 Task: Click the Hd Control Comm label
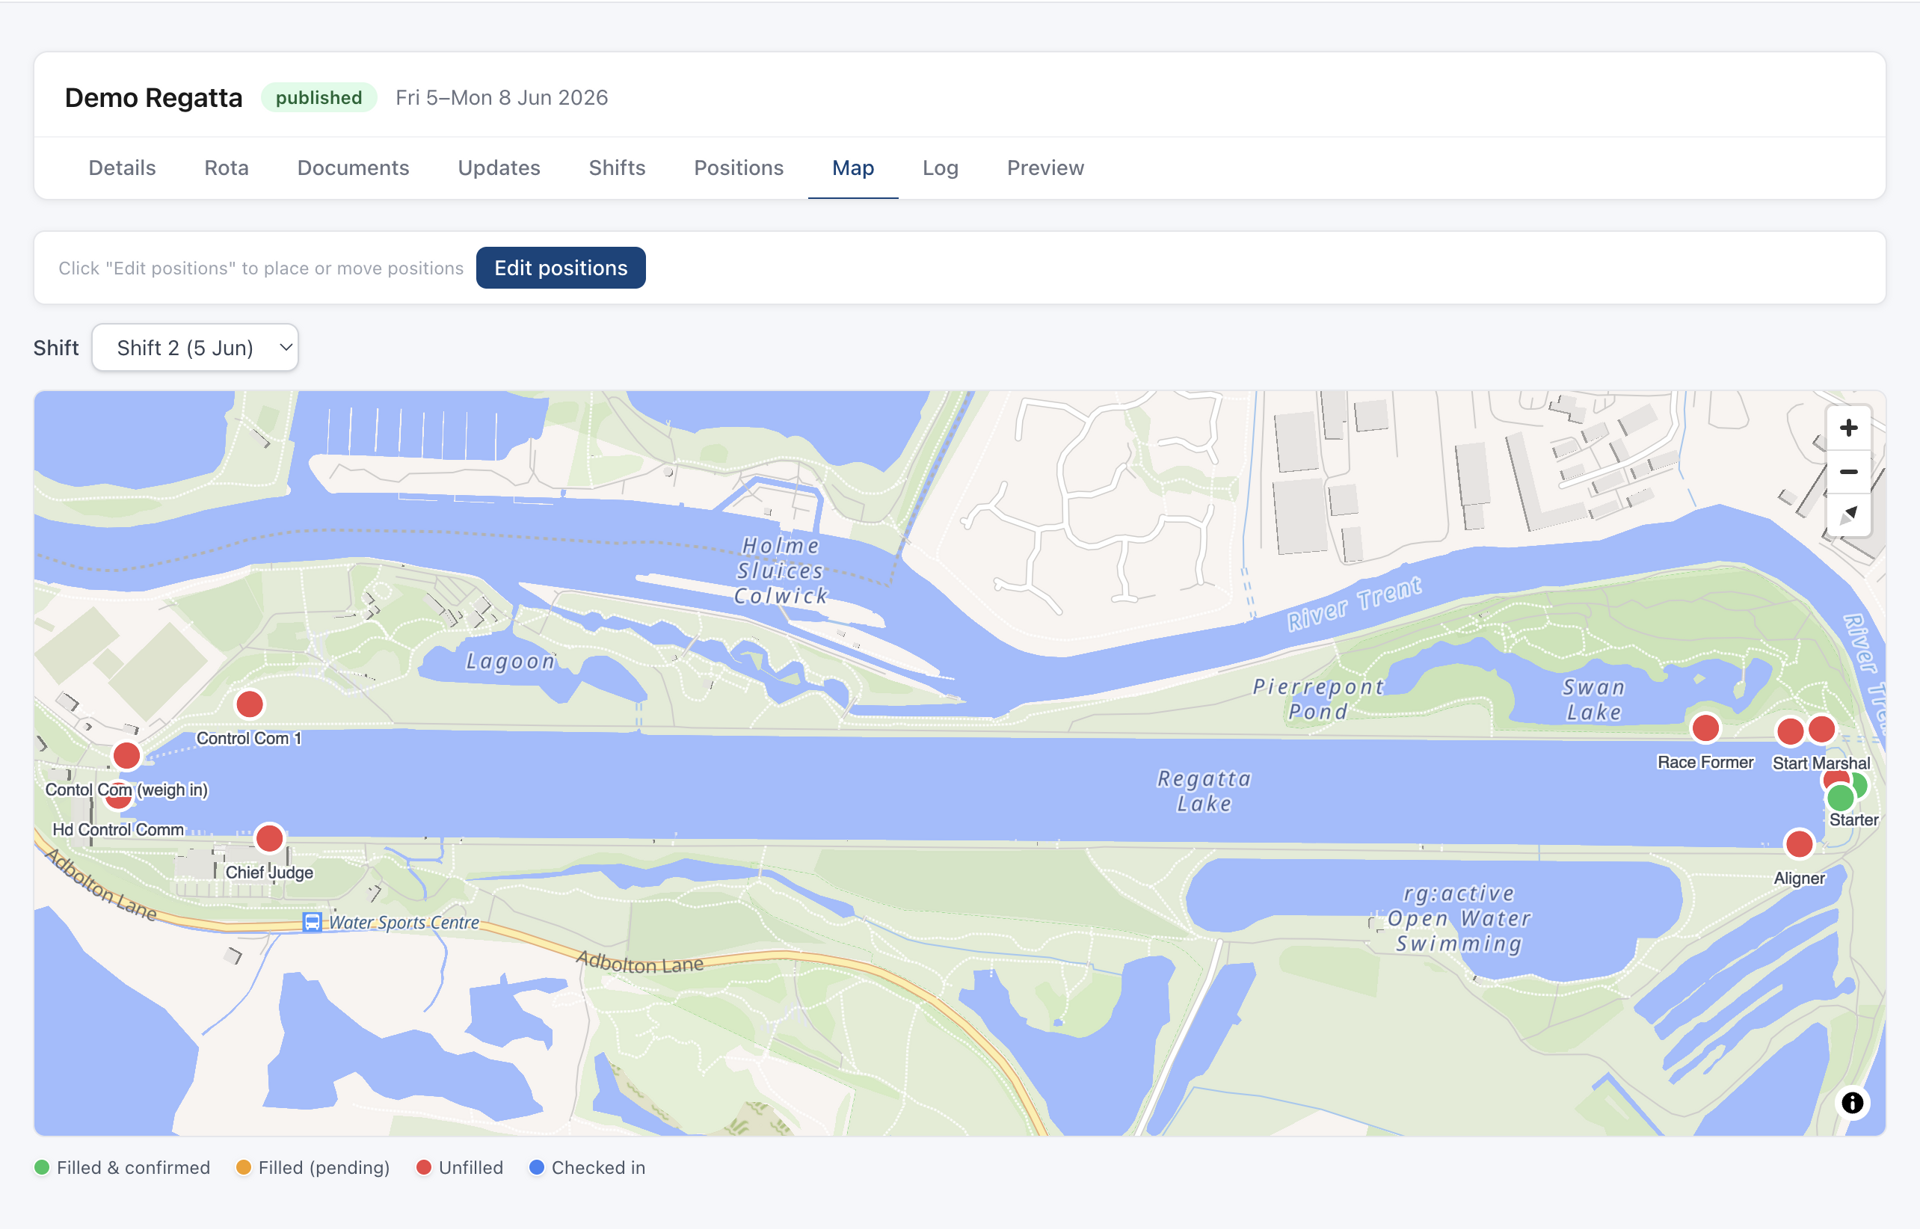click(118, 829)
